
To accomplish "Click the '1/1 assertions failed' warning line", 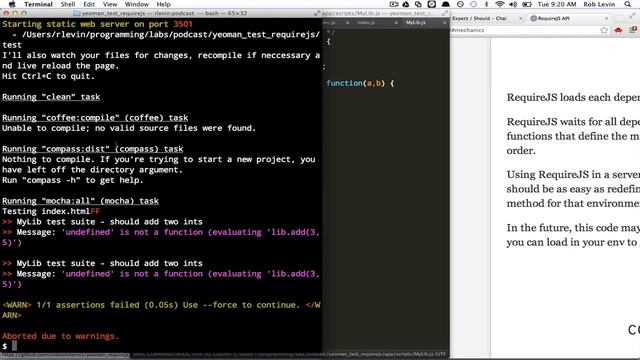I will pos(161,310).
